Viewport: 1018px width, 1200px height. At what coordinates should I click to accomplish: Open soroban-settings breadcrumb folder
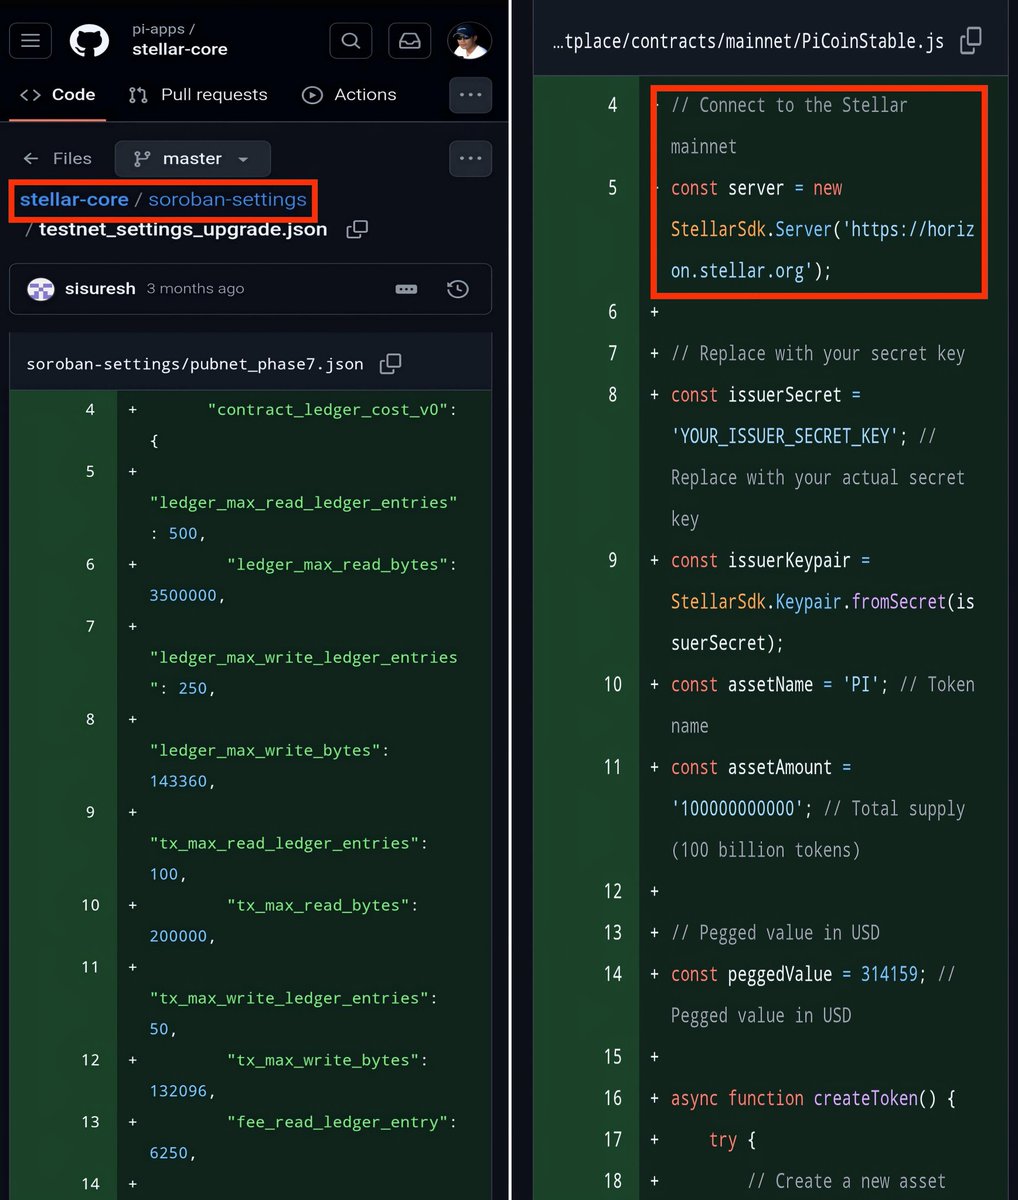click(x=227, y=199)
